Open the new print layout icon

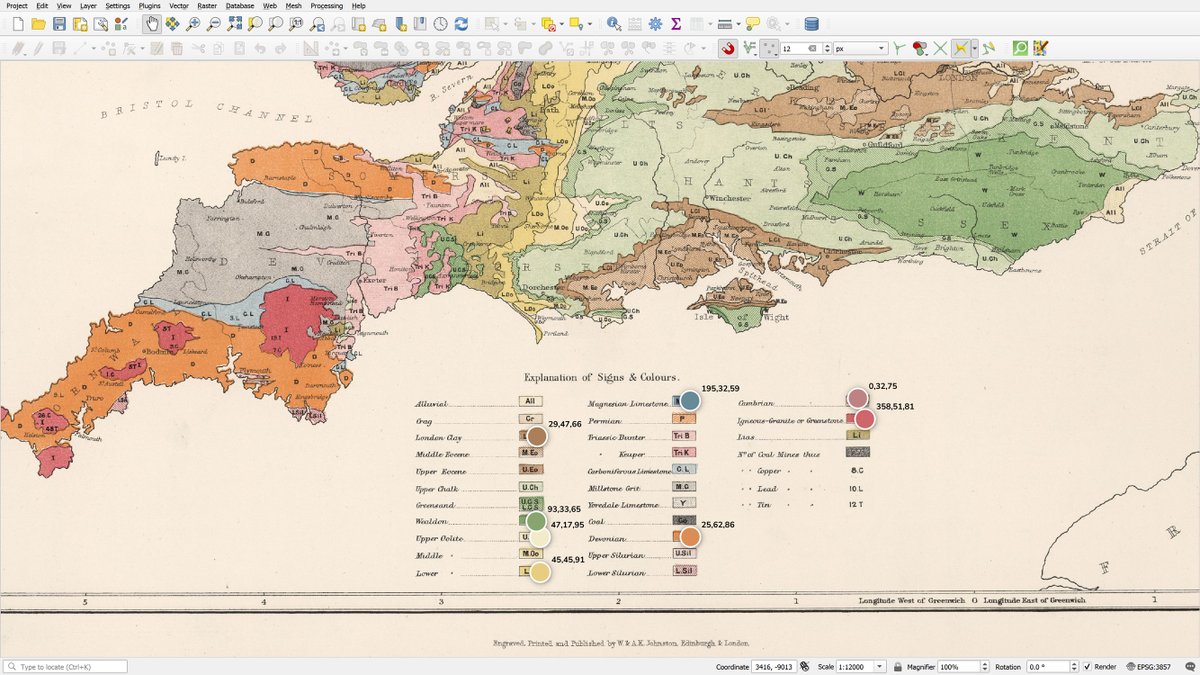[x=80, y=23]
